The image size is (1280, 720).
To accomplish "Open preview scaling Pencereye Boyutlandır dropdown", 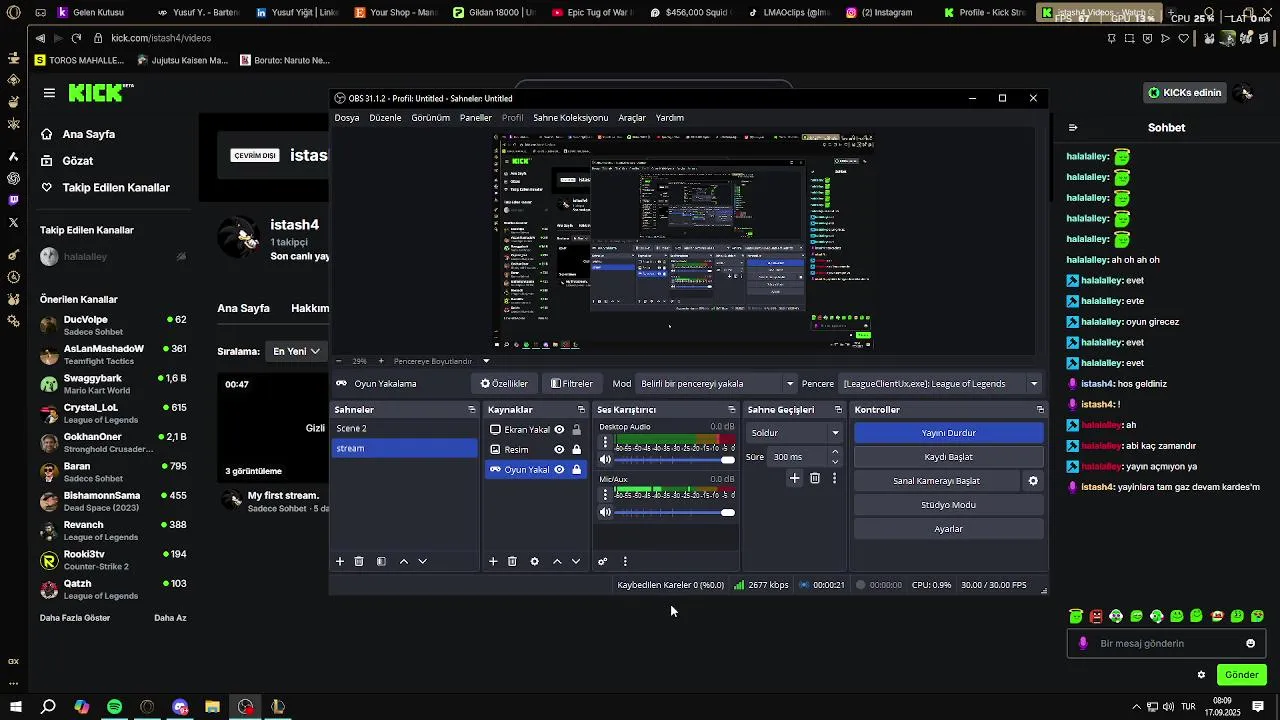I will click(440, 361).
